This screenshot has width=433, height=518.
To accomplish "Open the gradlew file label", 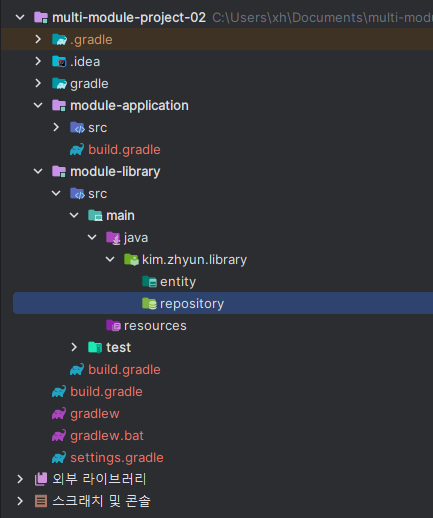I will coord(95,414).
